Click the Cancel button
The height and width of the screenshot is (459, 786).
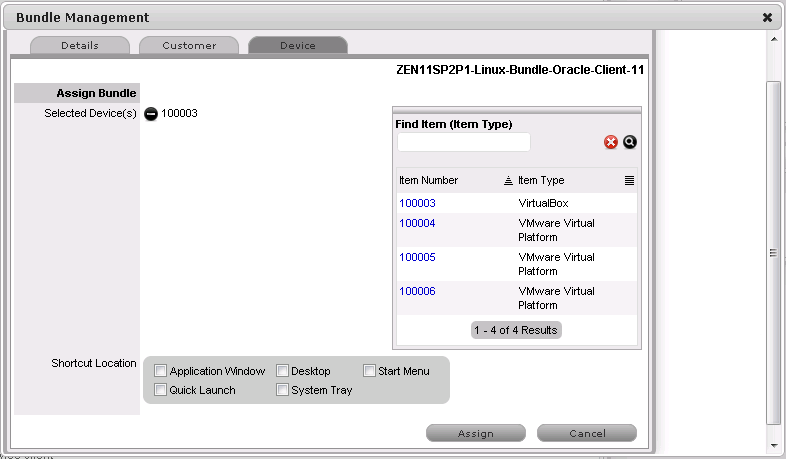point(587,434)
